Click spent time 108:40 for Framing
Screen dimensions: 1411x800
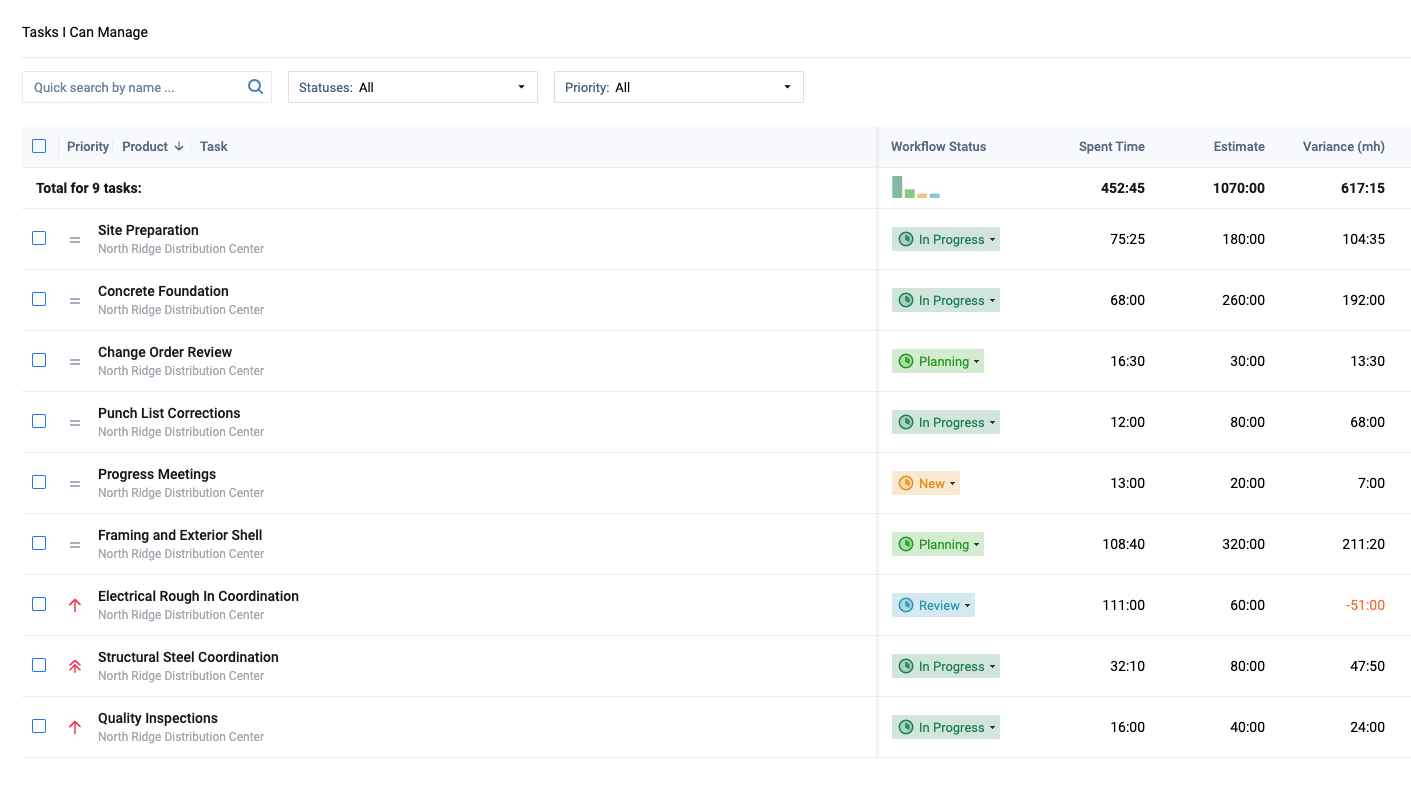tap(1123, 544)
